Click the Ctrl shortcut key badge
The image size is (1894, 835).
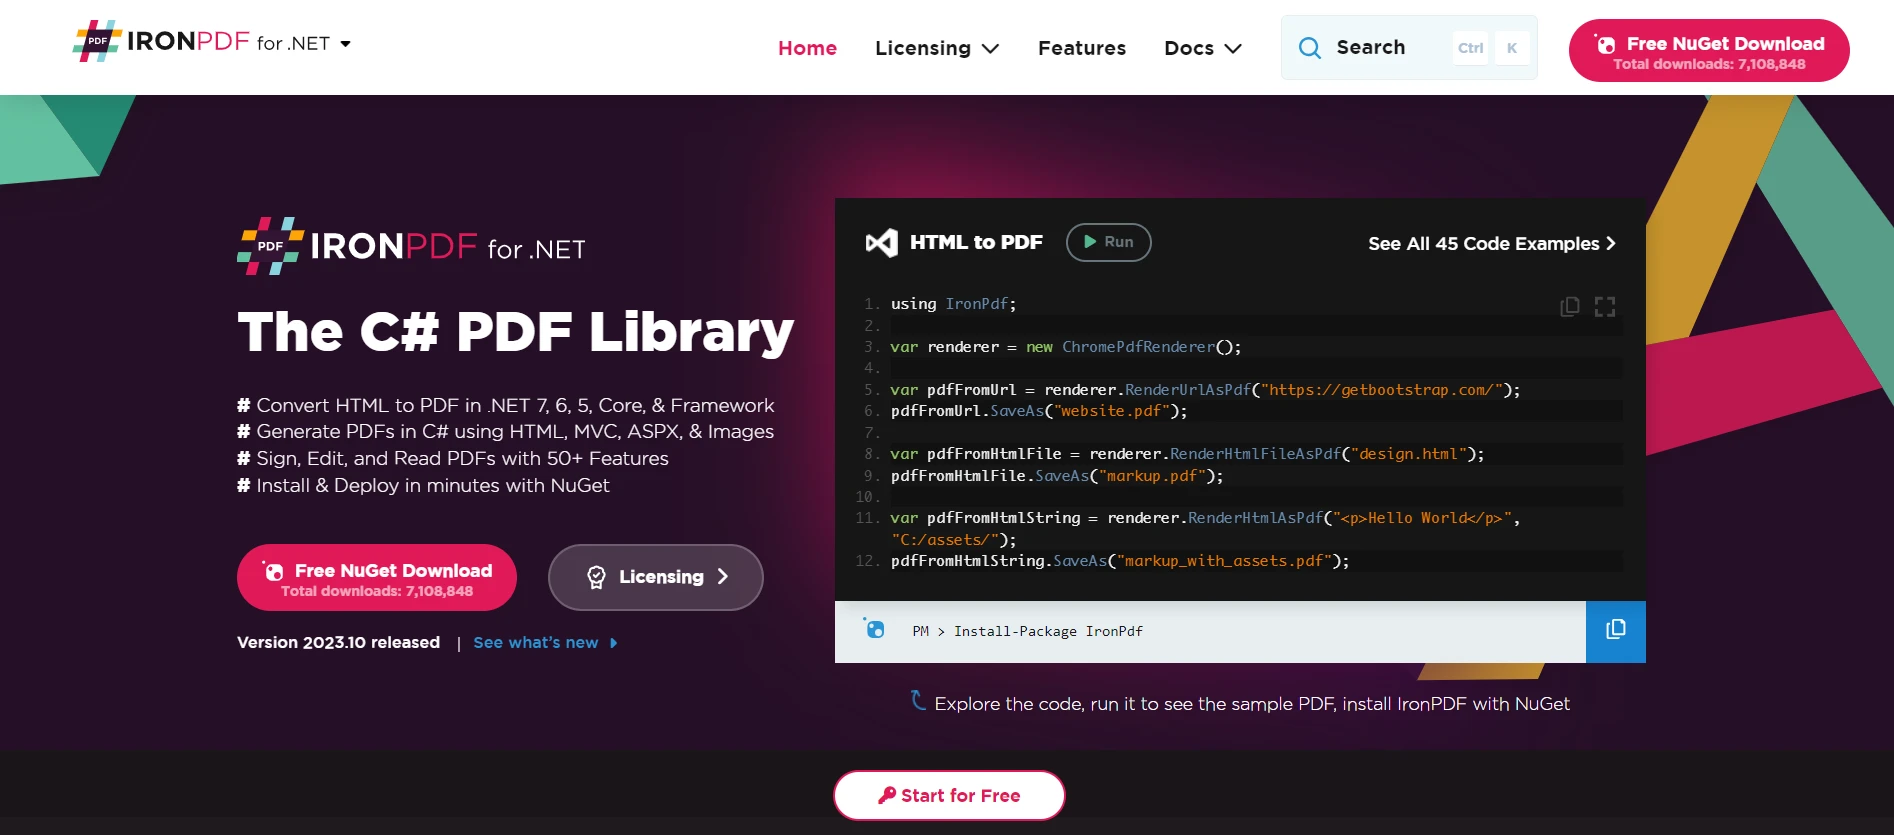pyautogui.click(x=1471, y=48)
